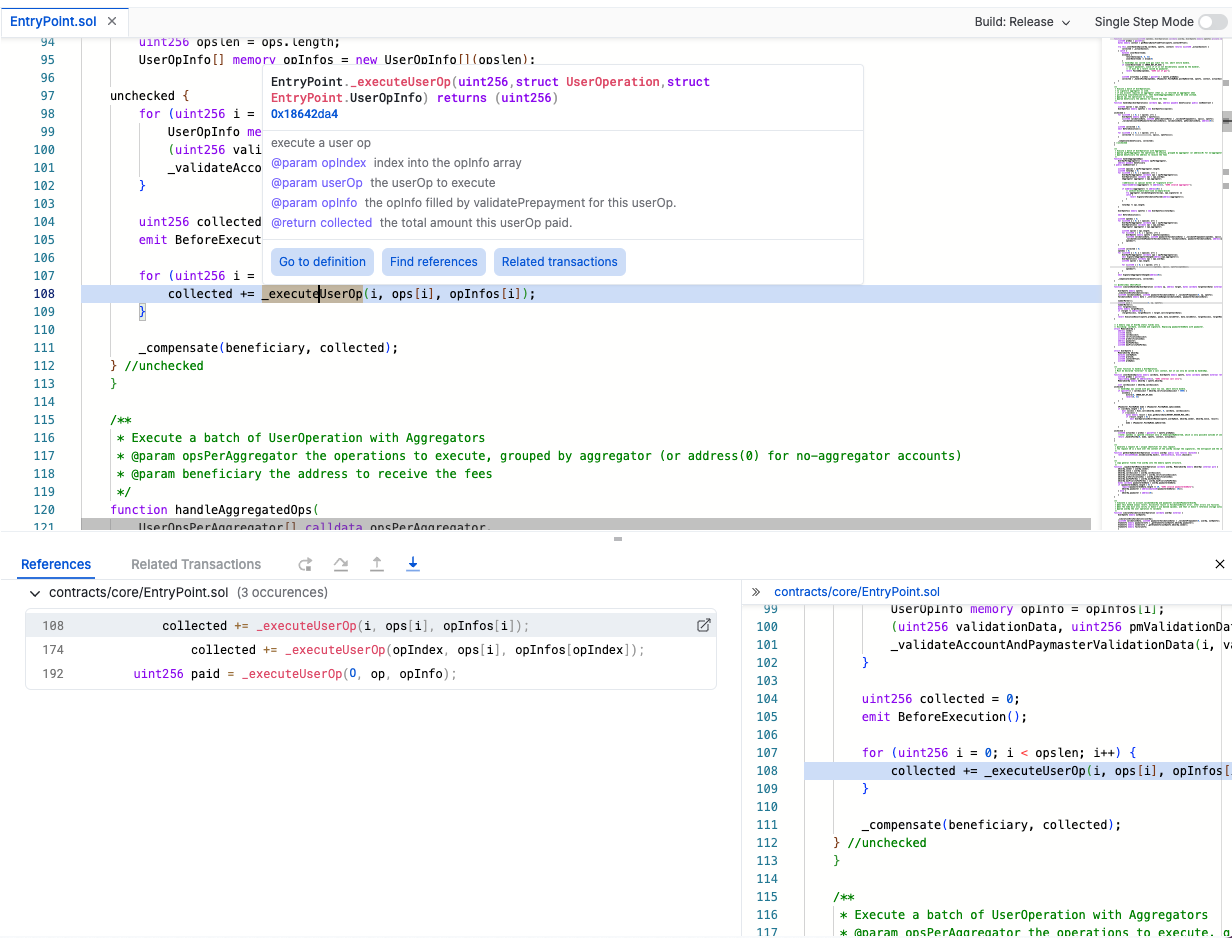Click the contracts/core/EntryPoint.sol preview path link

(857, 592)
